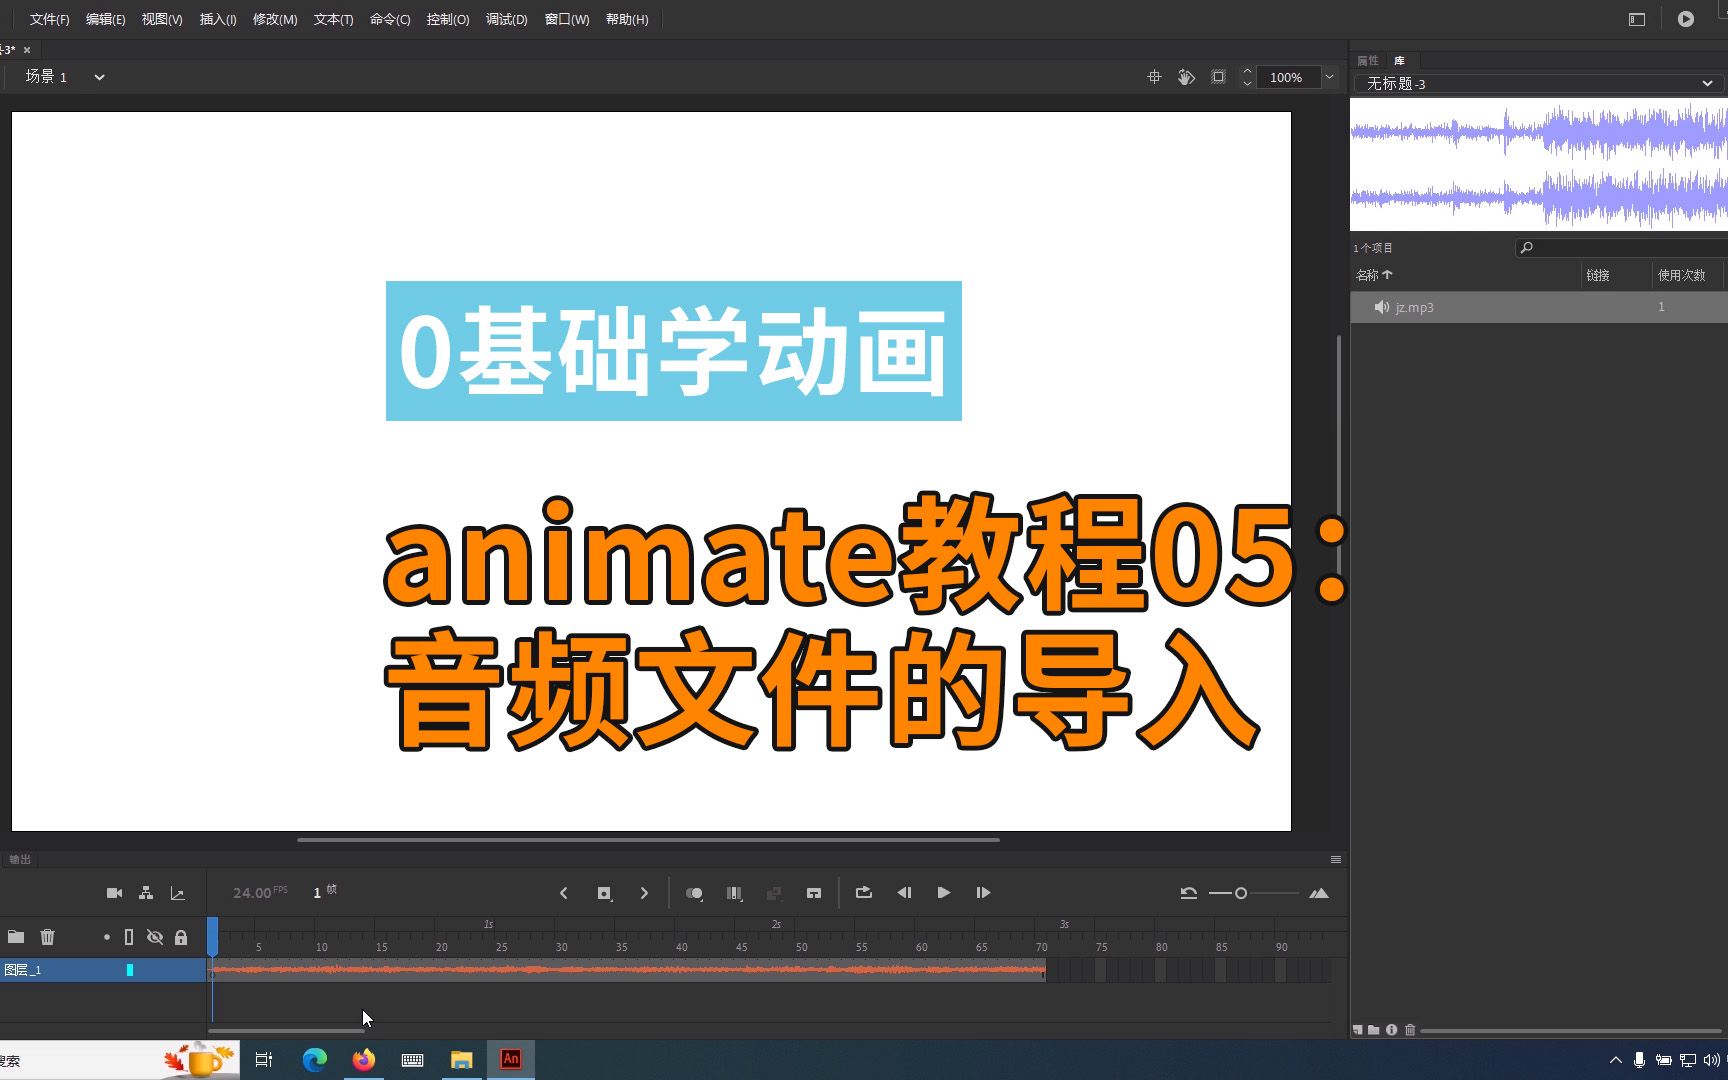Open the layer depth graph icon
This screenshot has height=1080, width=1728.
[x=178, y=893]
